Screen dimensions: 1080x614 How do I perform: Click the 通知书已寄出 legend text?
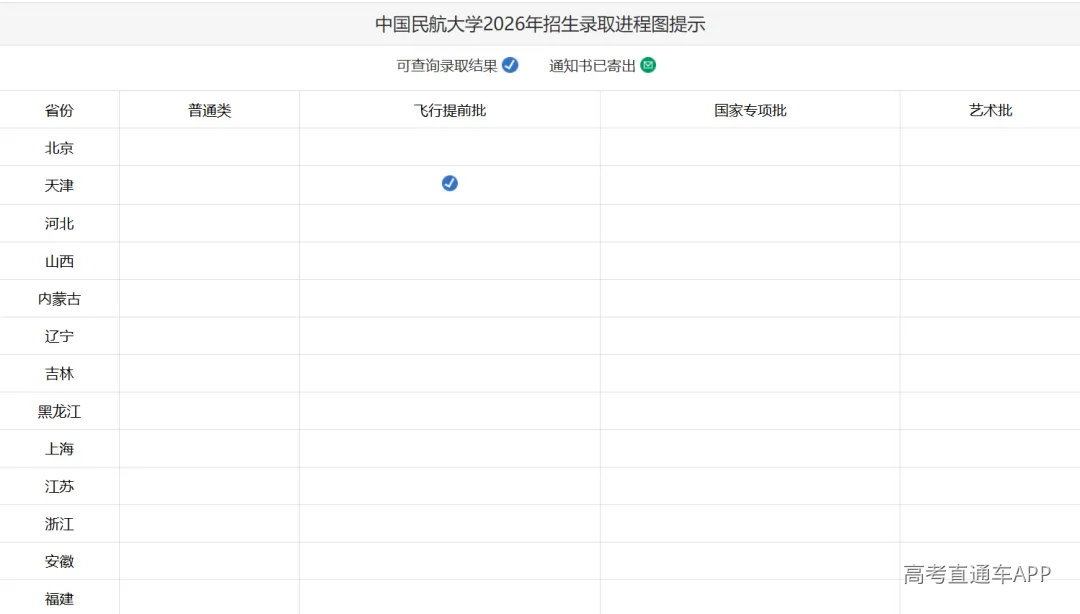(x=592, y=65)
